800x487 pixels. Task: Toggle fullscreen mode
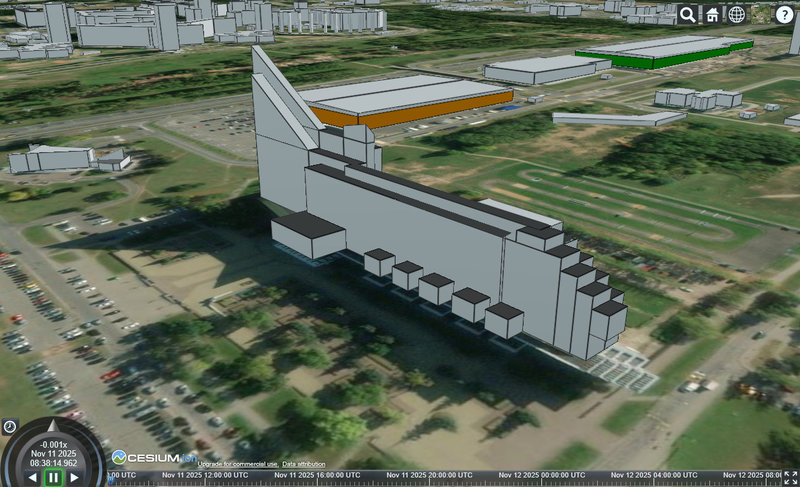coord(789,476)
